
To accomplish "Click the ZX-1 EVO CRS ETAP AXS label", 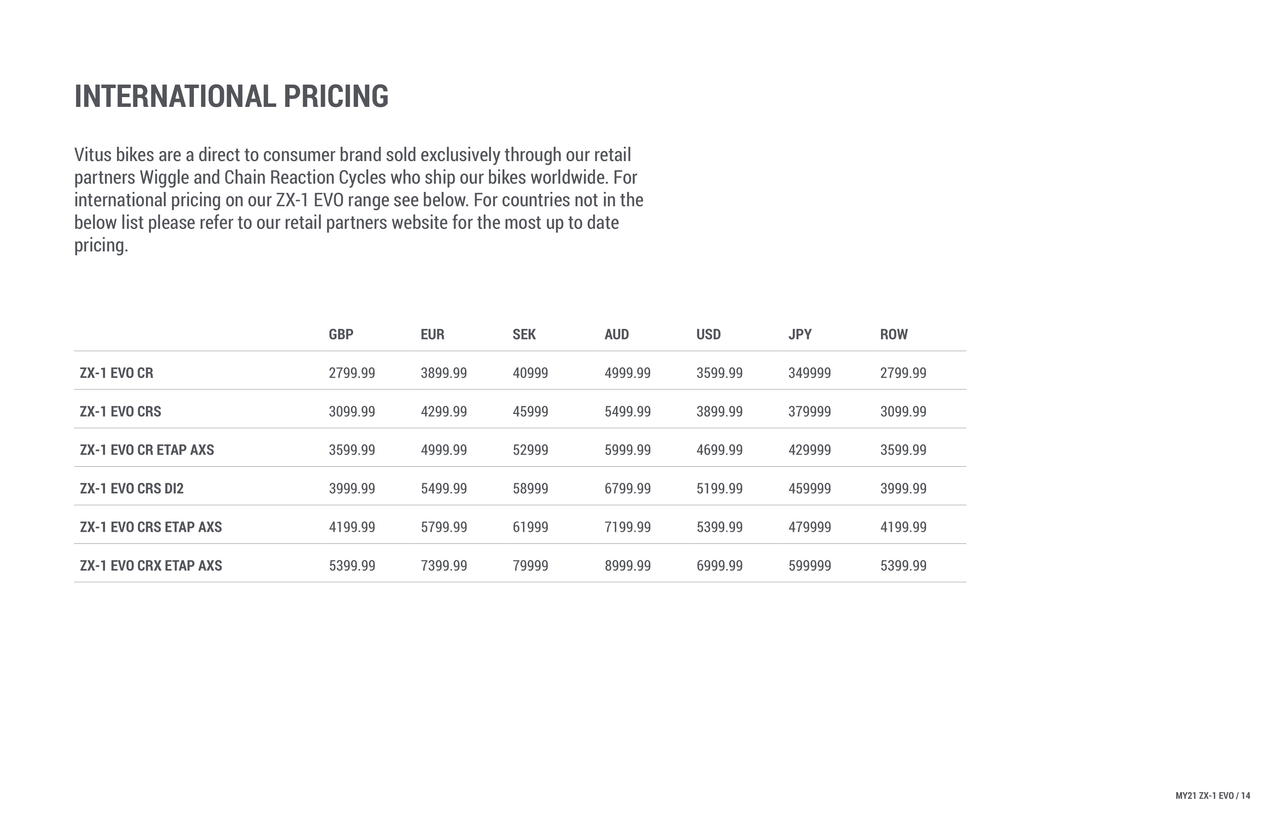I will 151,527.
